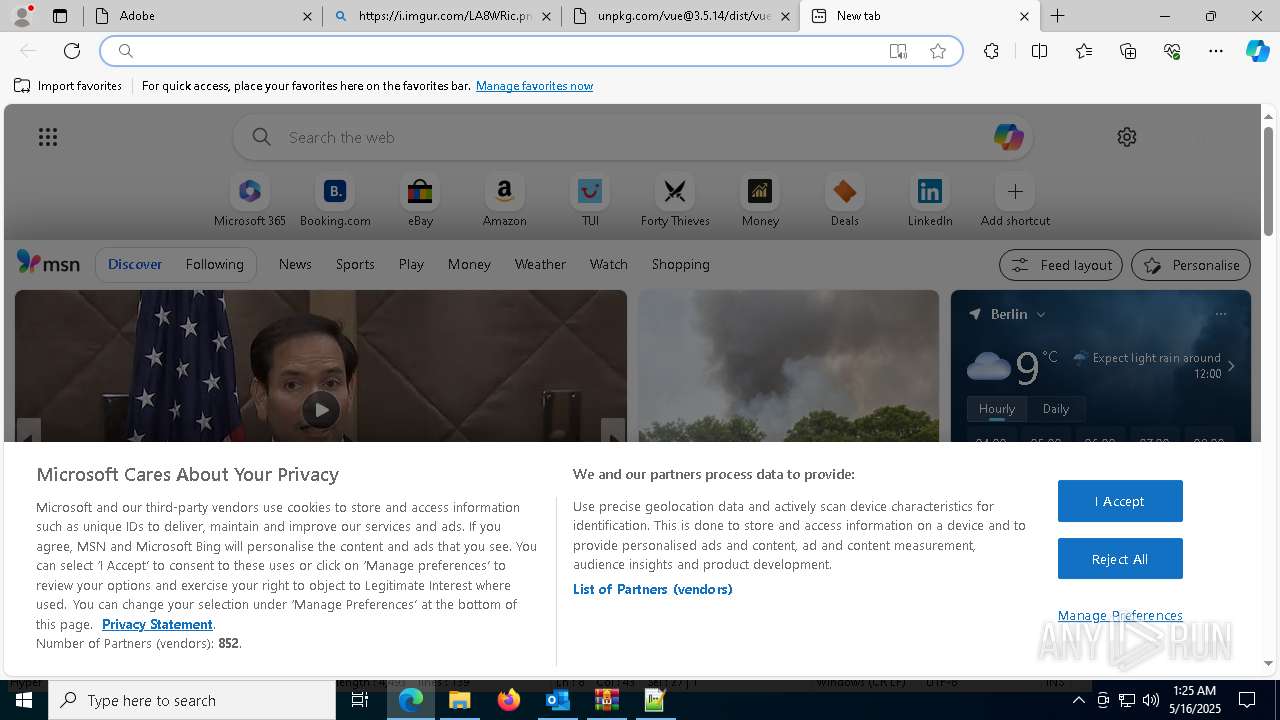This screenshot has height=720, width=1280.
Task: Click the Personalise button
Action: point(1190,265)
